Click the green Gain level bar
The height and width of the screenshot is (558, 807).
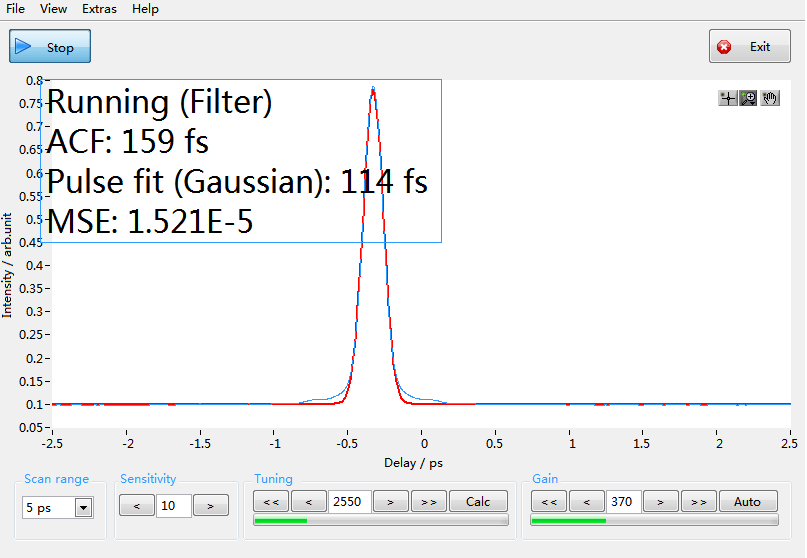click(569, 520)
